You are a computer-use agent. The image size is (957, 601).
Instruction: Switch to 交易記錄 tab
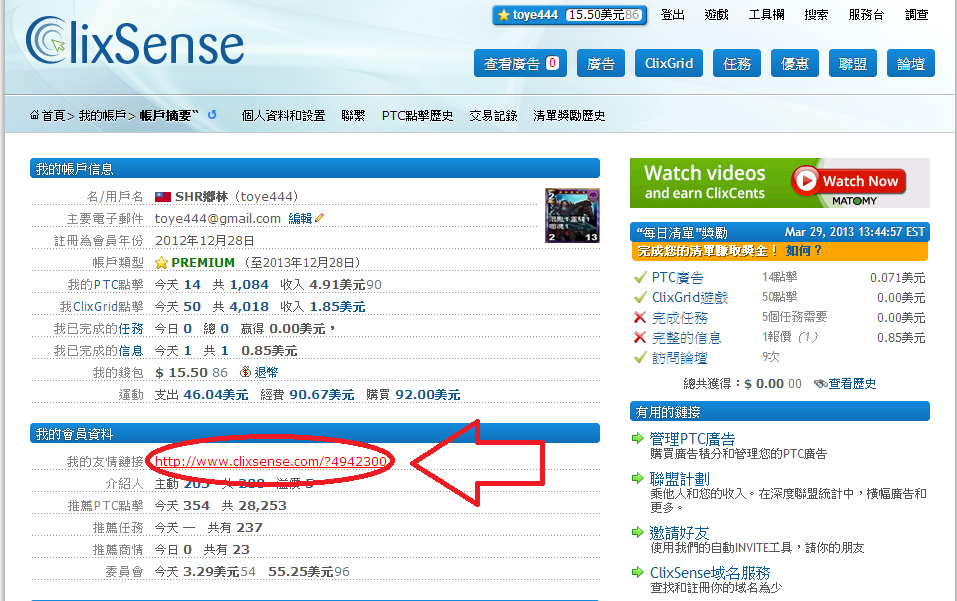pyautogui.click(x=493, y=115)
